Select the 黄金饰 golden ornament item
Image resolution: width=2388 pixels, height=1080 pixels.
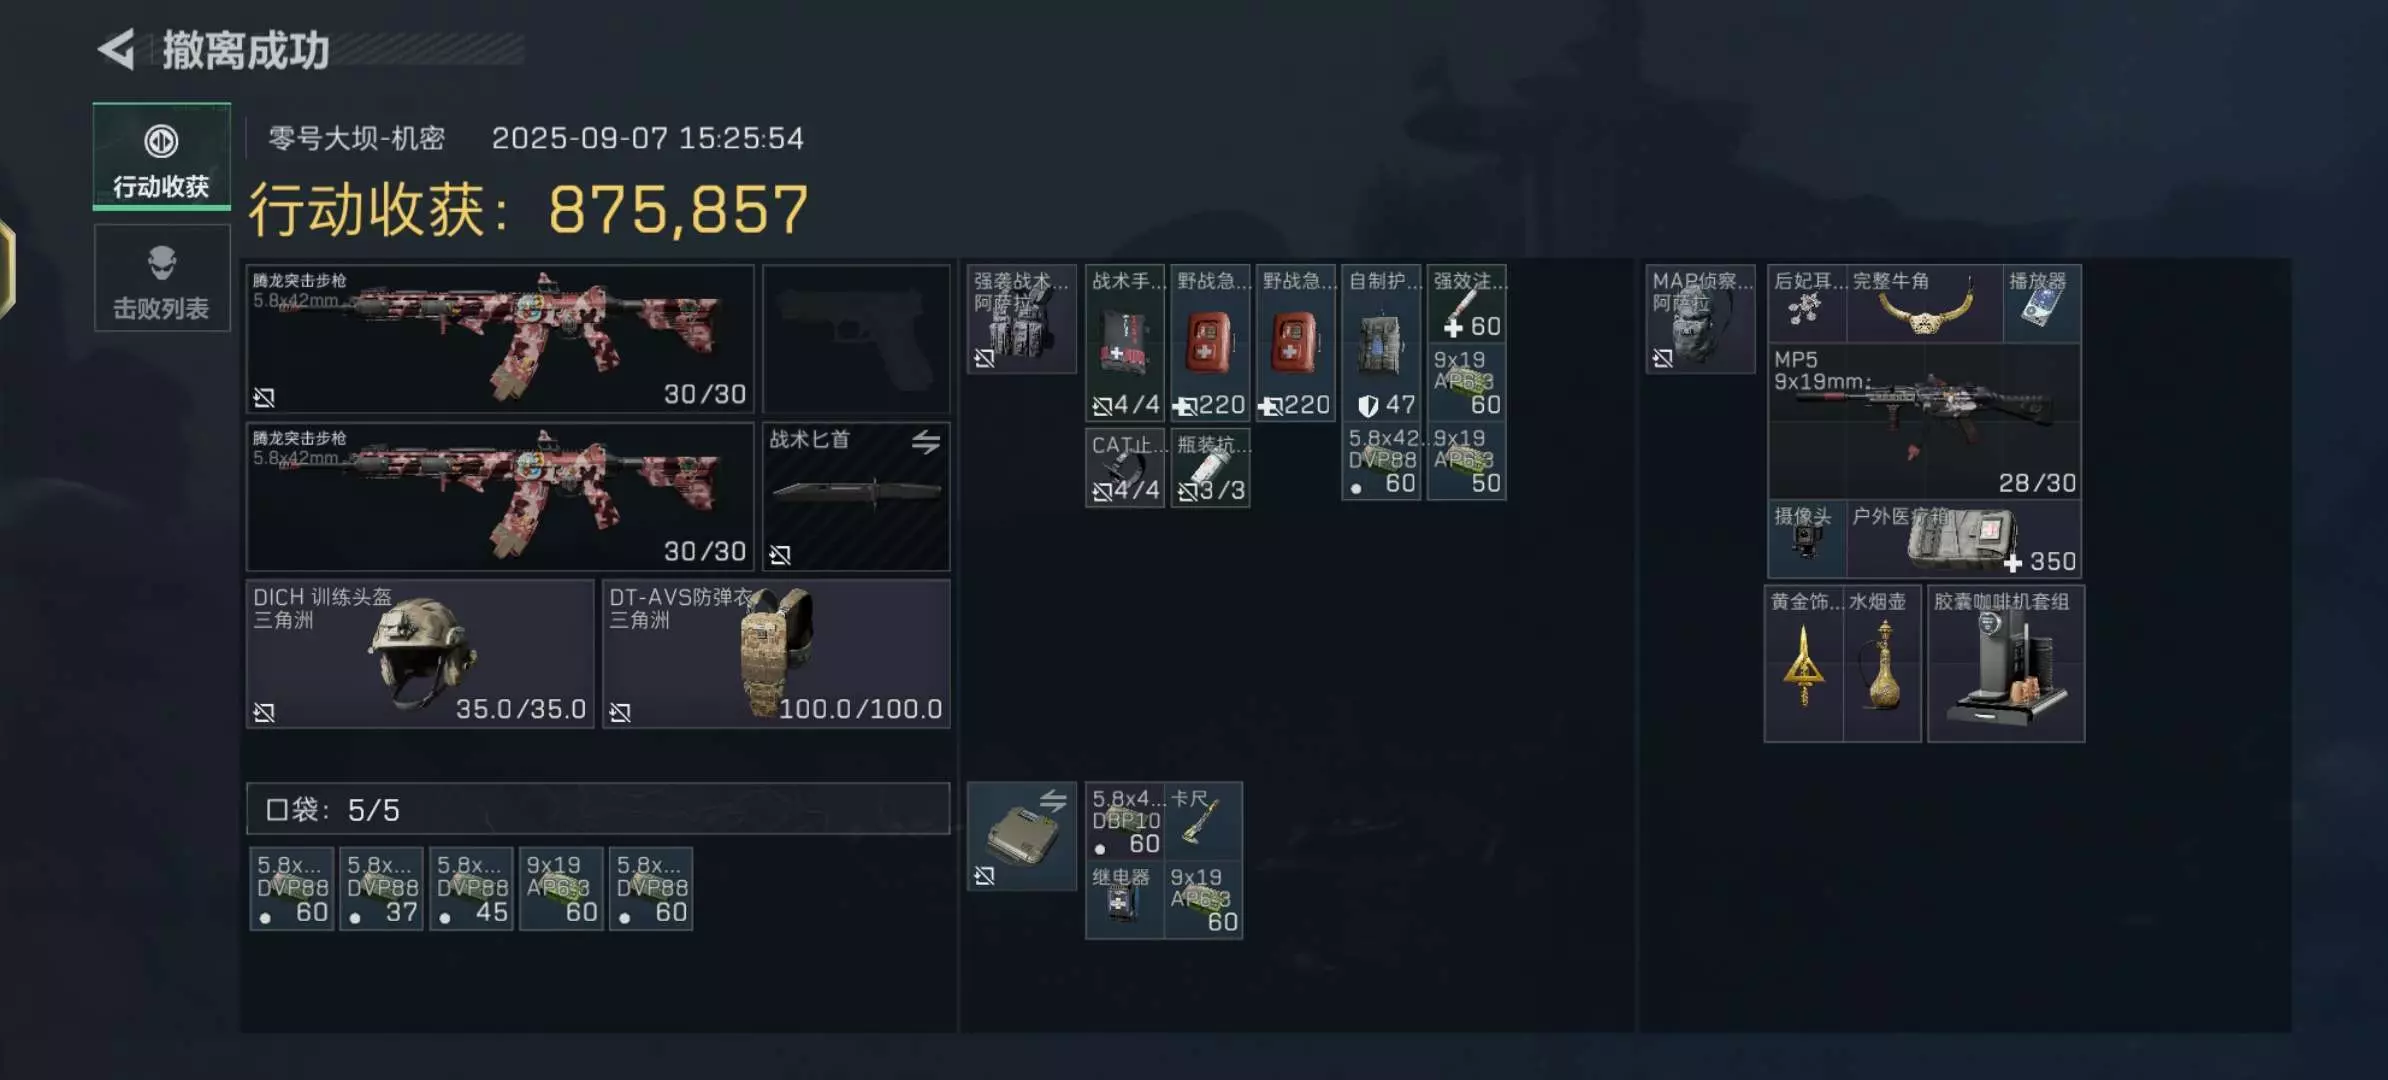(1804, 664)
